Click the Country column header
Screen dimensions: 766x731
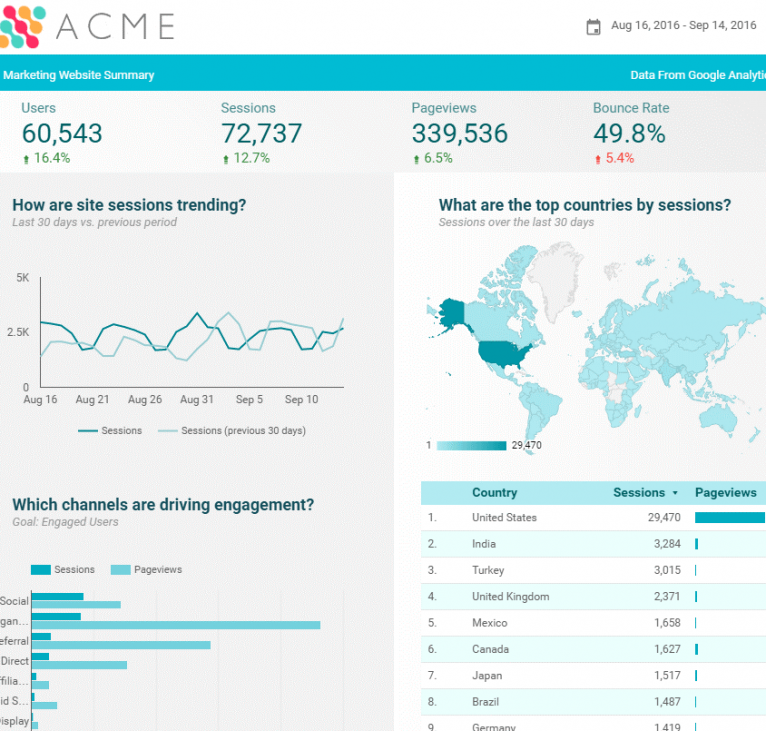click(x=494, y=492)
